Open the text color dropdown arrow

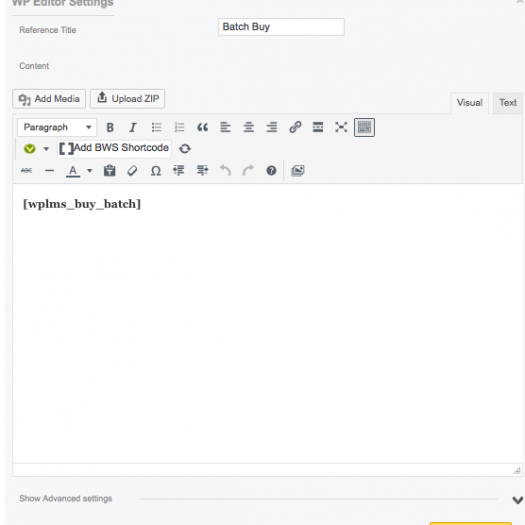[x=89, y=171]
